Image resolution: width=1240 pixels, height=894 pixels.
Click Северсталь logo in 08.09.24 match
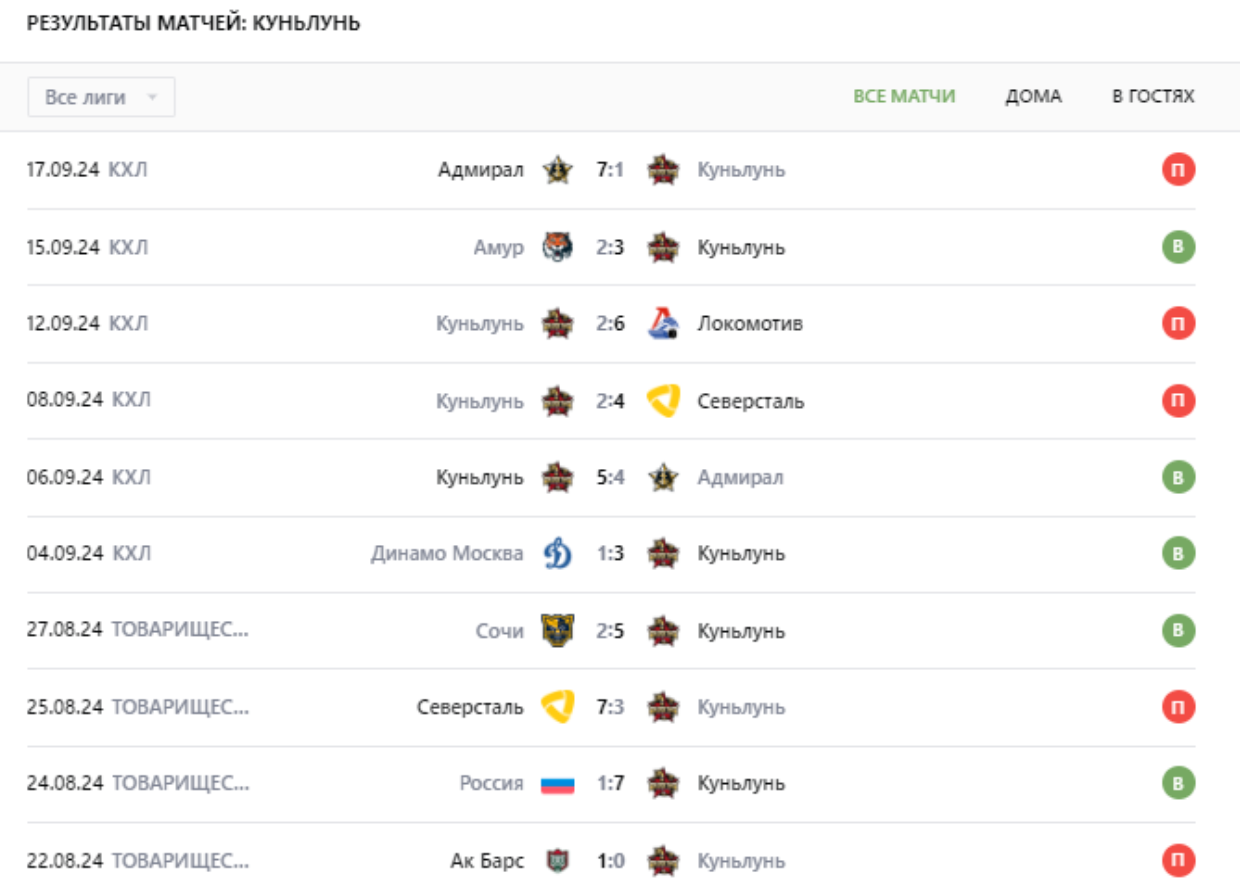tap(663, 401)
